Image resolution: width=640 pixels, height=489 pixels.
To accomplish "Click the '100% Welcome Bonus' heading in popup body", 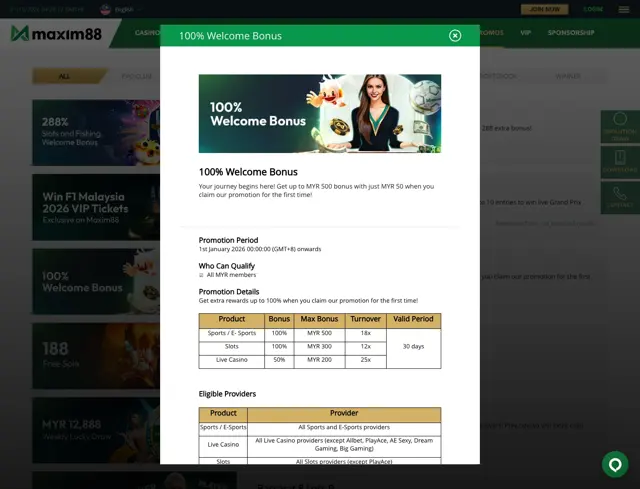I will click(x=248, y=172).
